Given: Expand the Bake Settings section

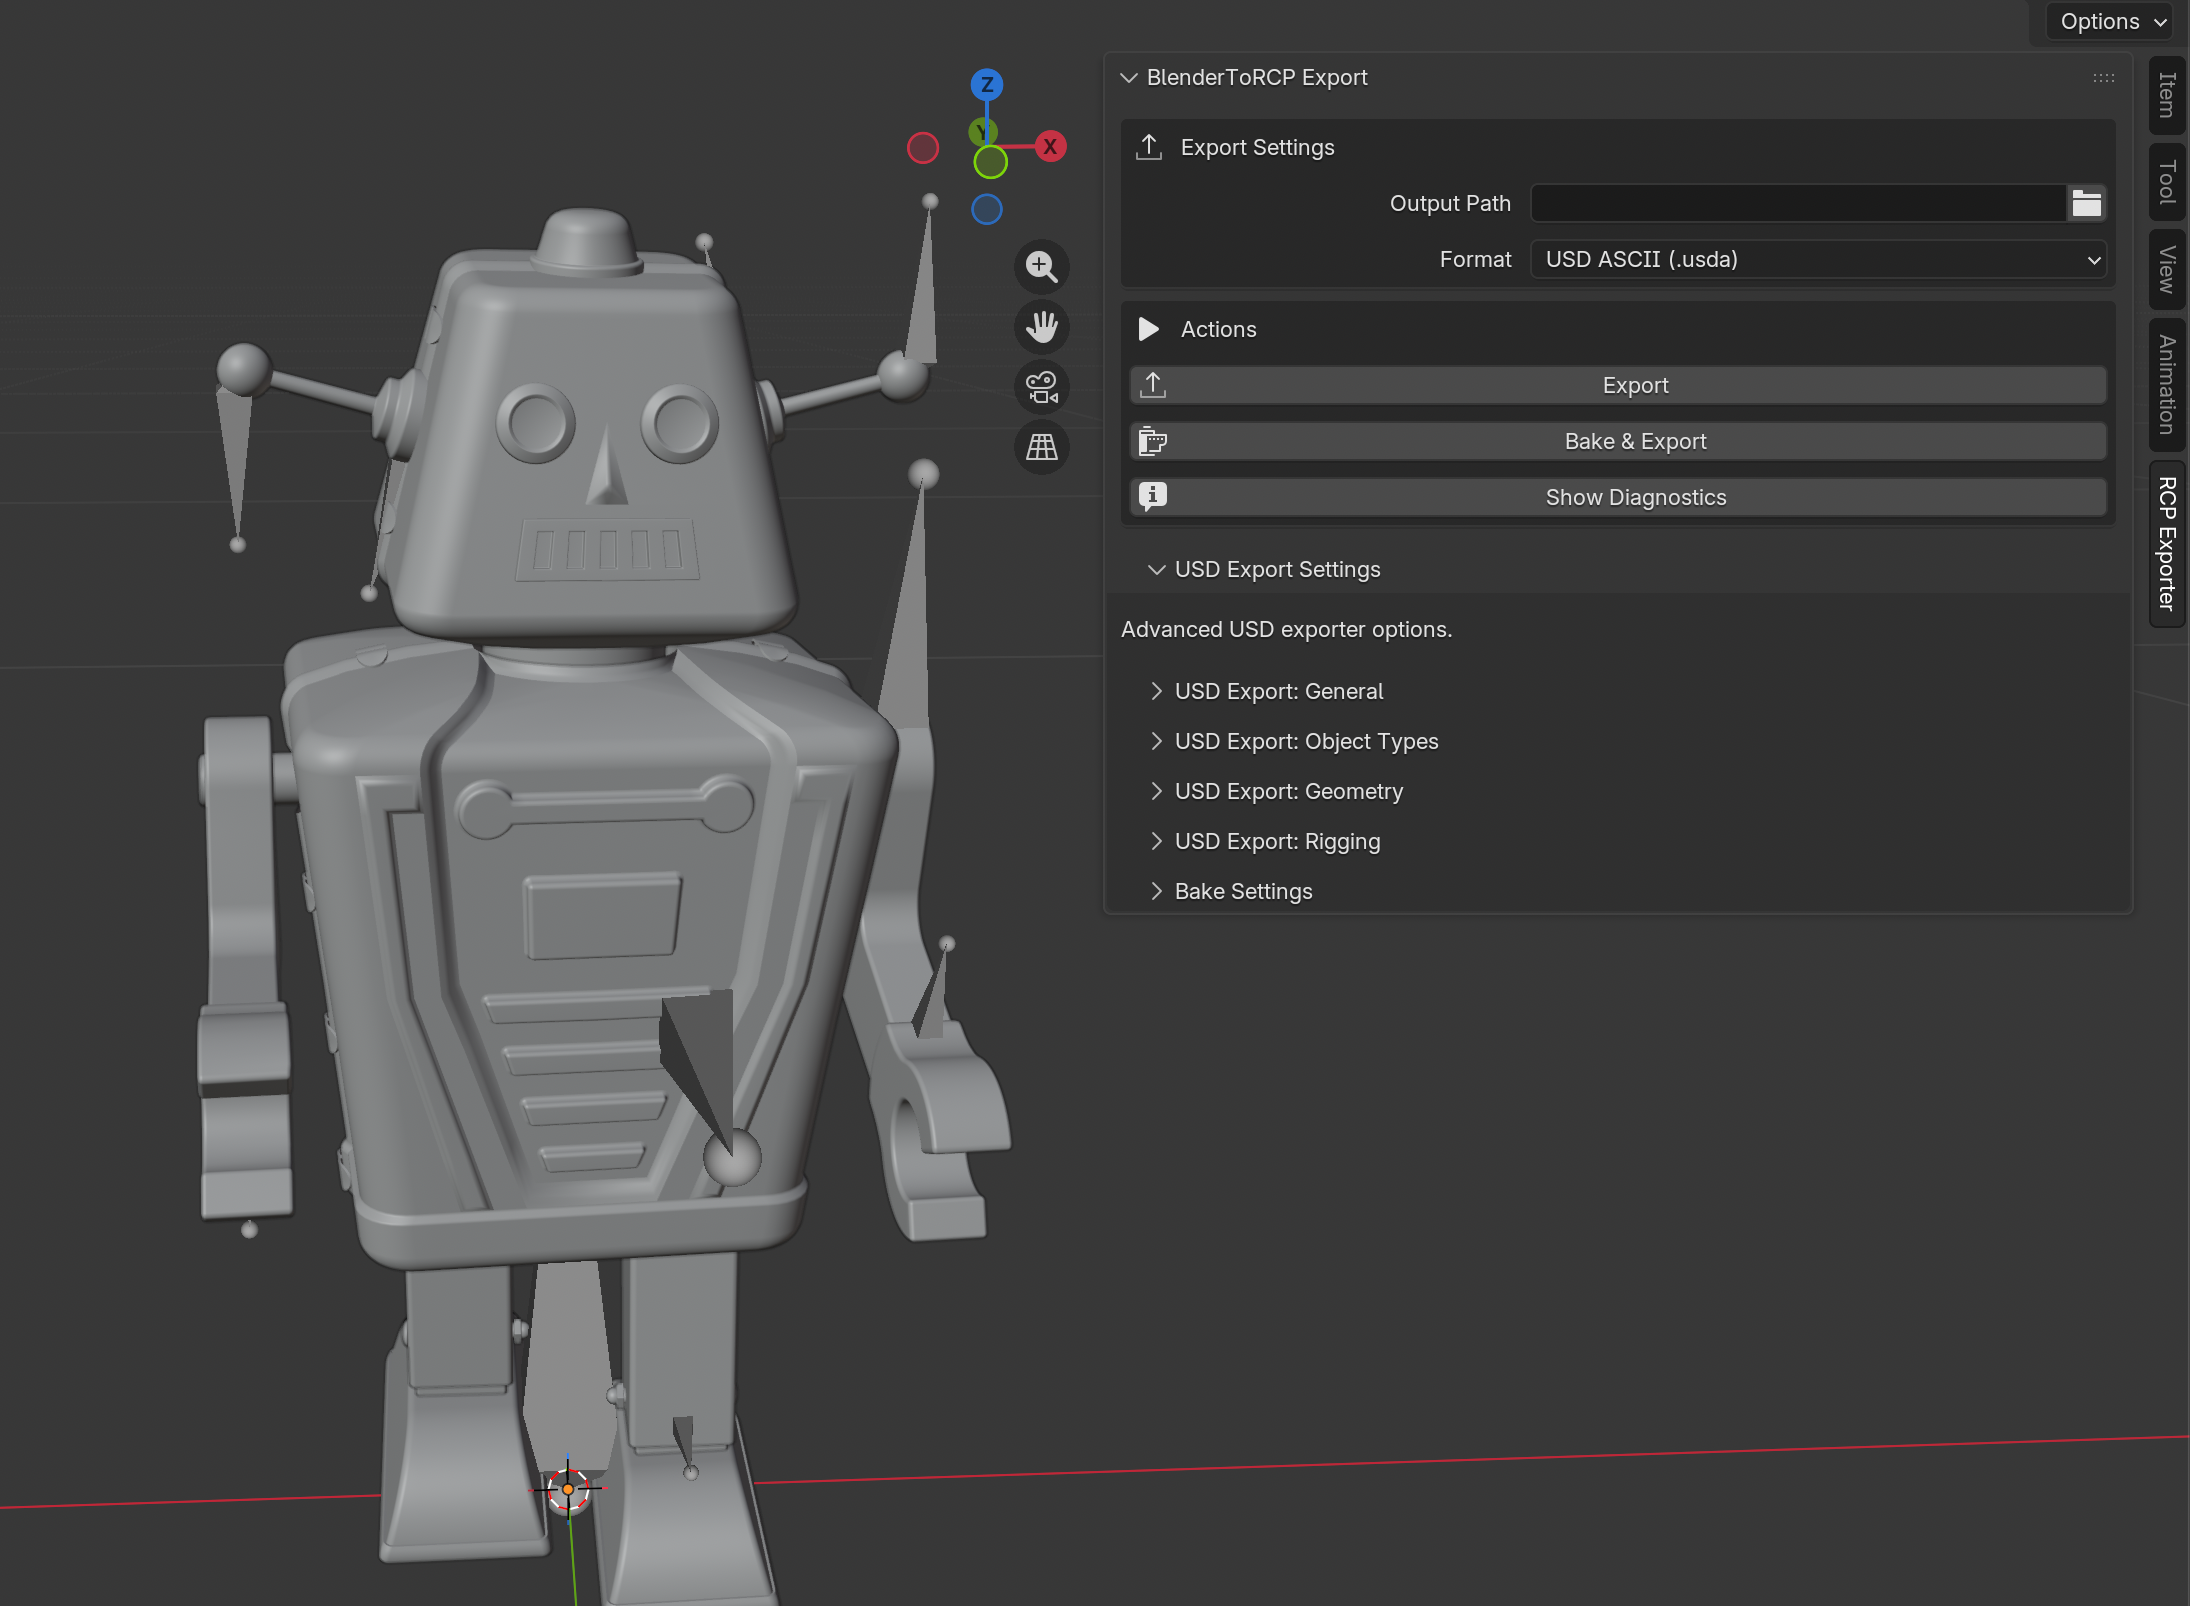Looking at the screenshot, I should tap(1243, 890).
